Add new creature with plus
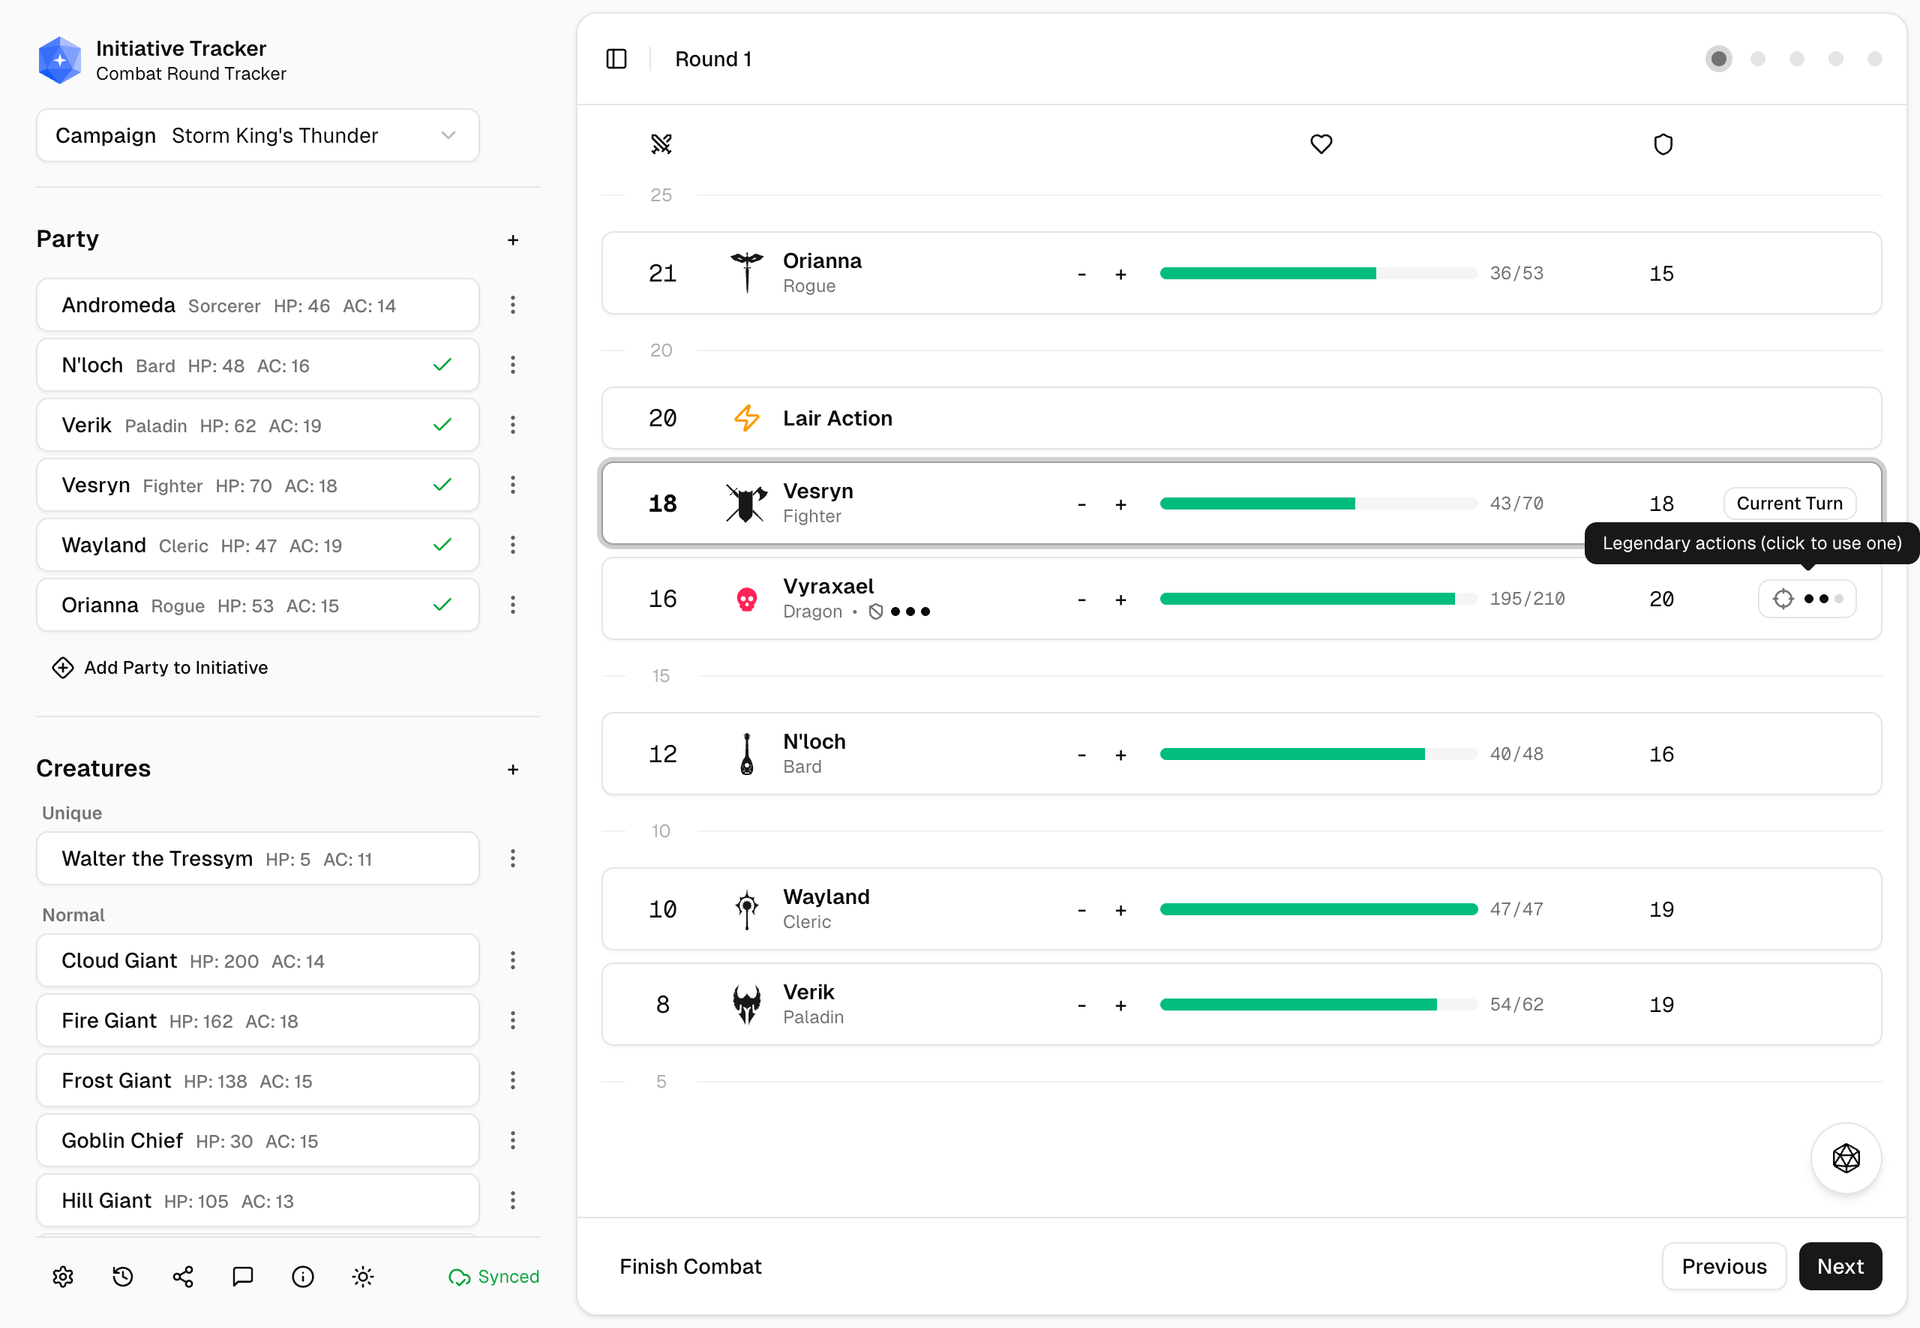 (x=513, y=769)
